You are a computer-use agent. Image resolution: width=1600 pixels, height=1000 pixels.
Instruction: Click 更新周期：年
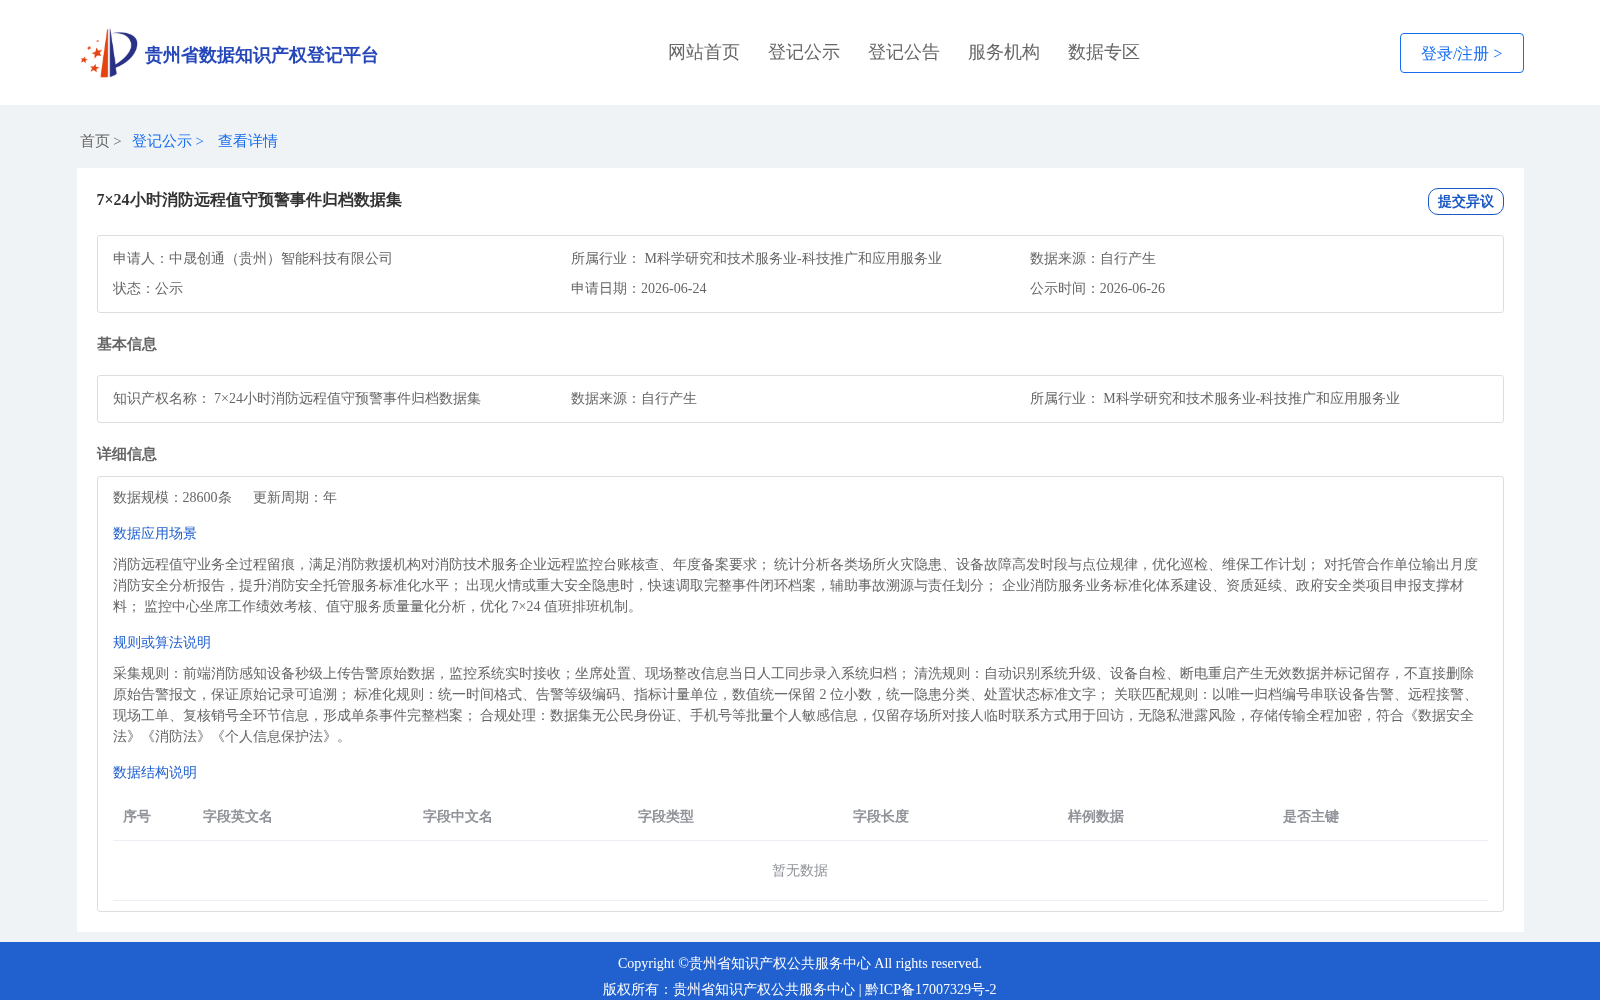[295, 497]
